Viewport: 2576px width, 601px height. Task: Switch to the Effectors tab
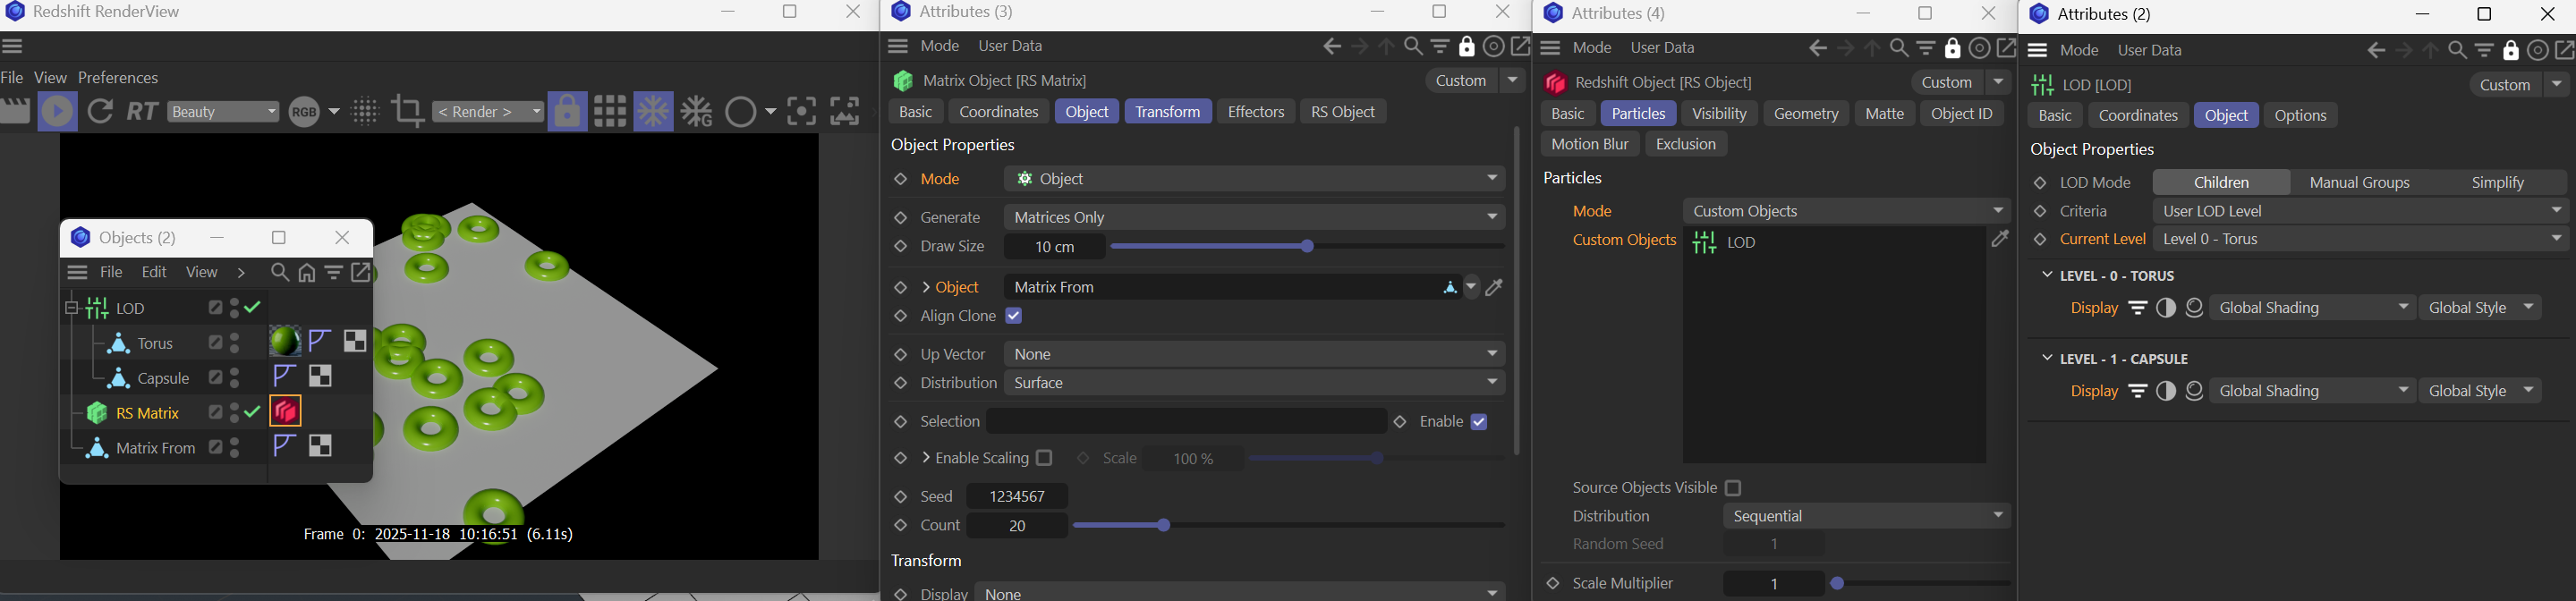1255,112
